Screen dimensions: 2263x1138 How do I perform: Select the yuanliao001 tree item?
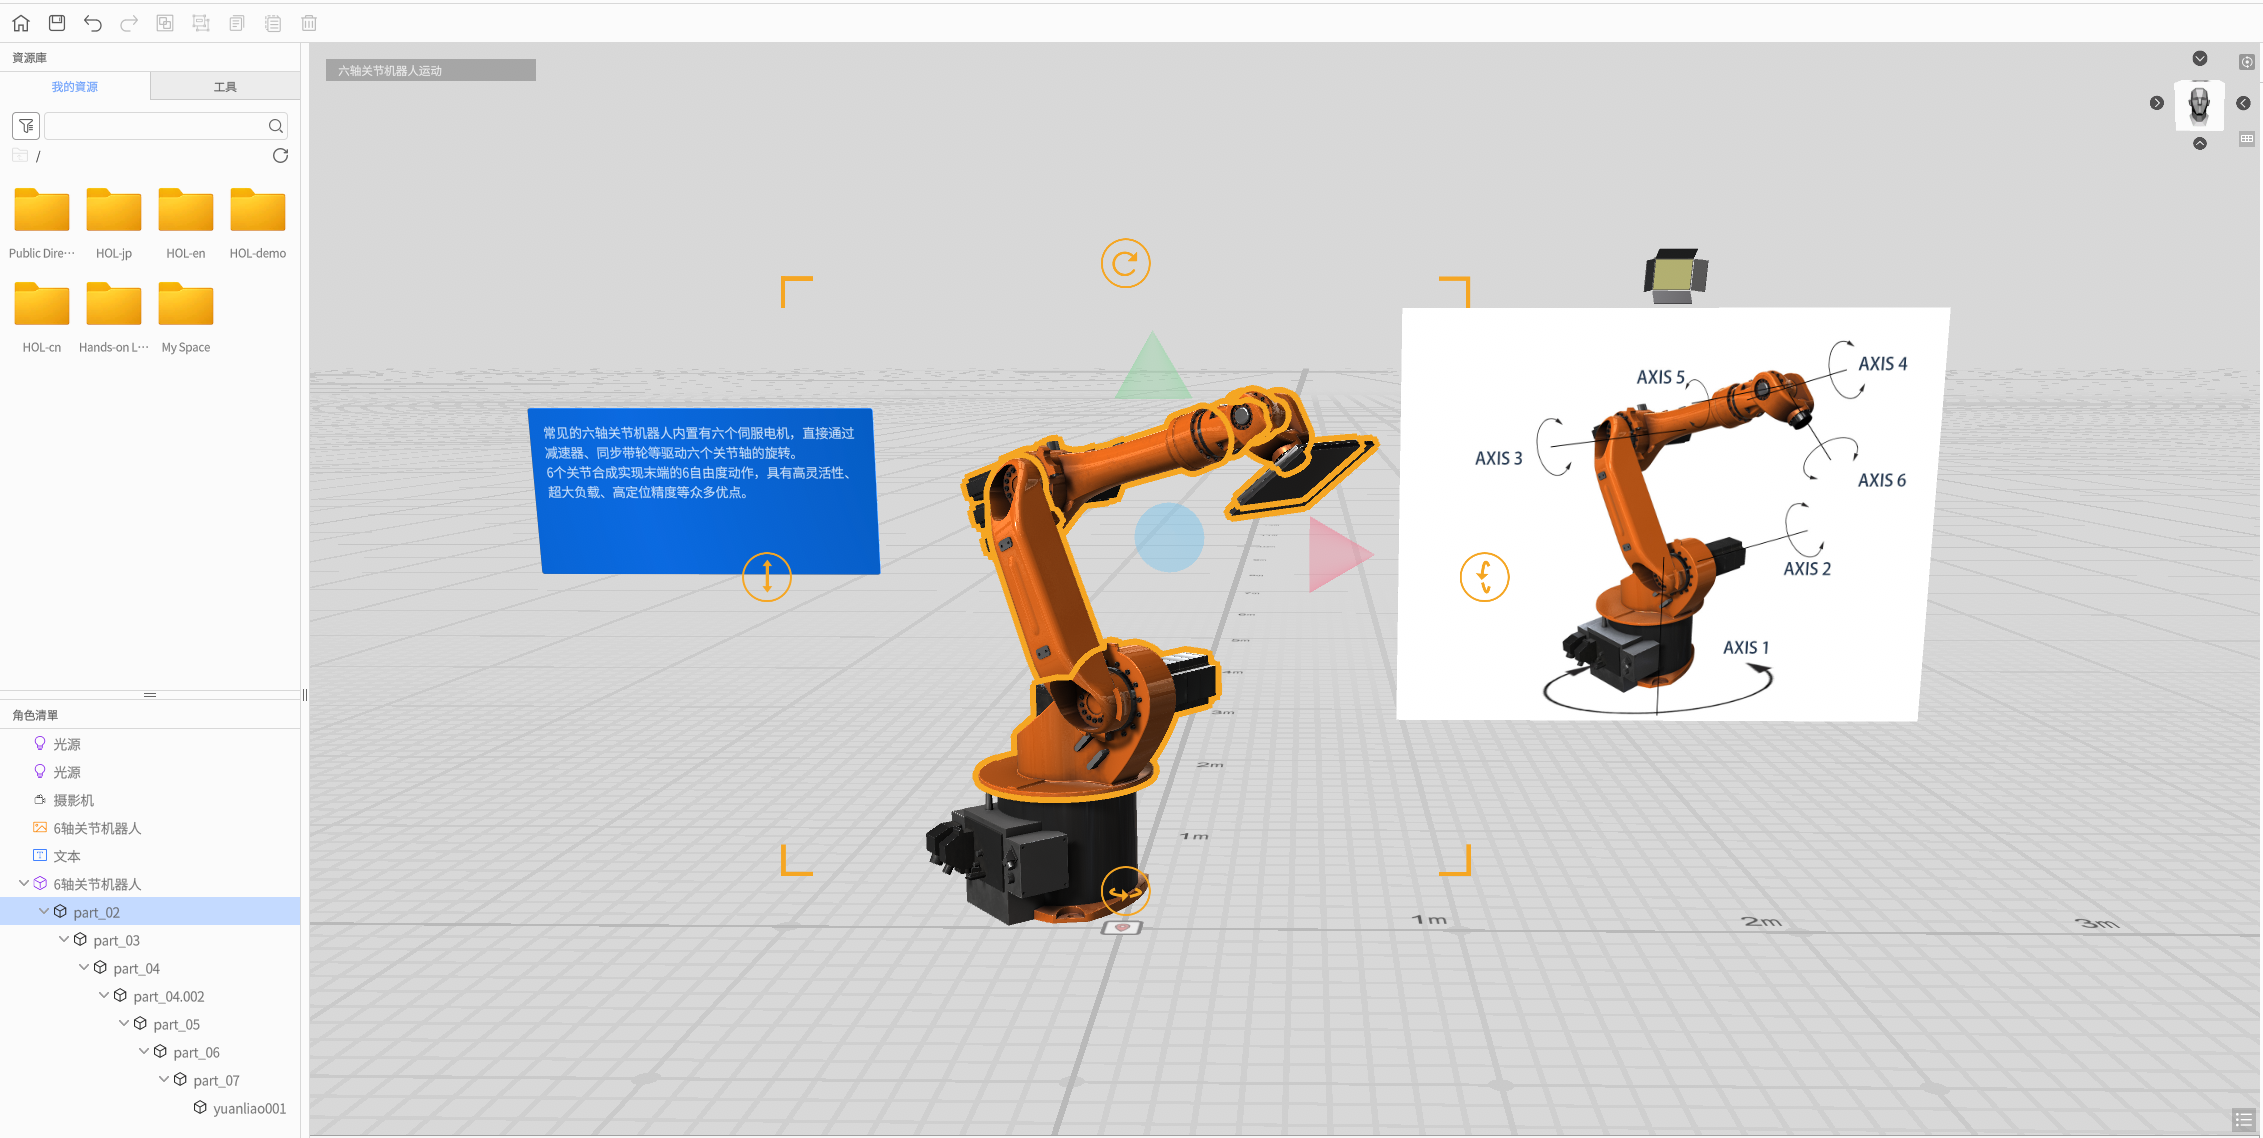(150, 1108)
